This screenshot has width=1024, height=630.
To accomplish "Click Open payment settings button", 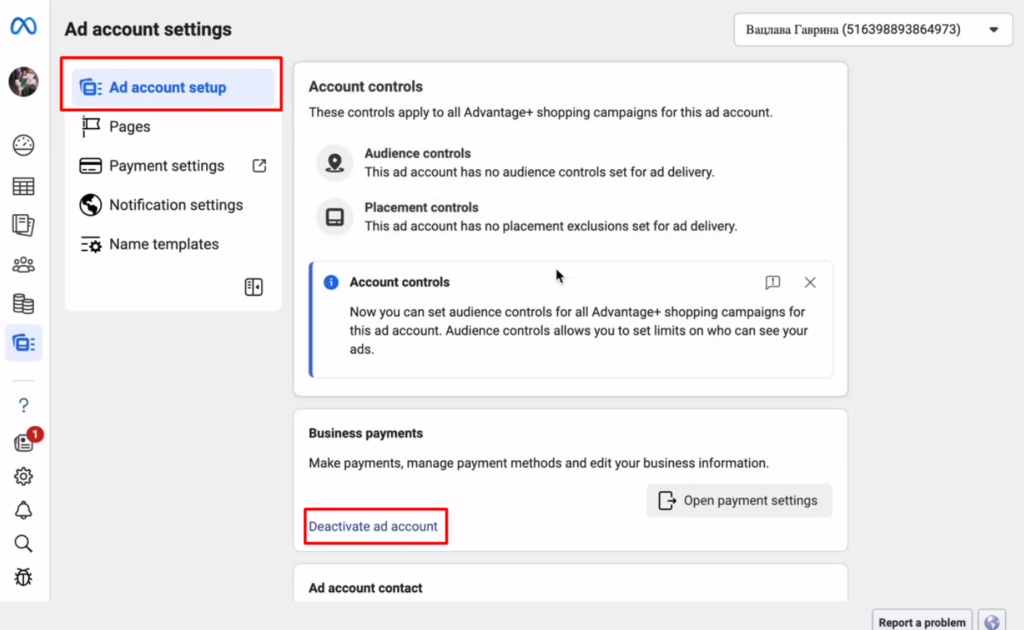I will (739, 501).
